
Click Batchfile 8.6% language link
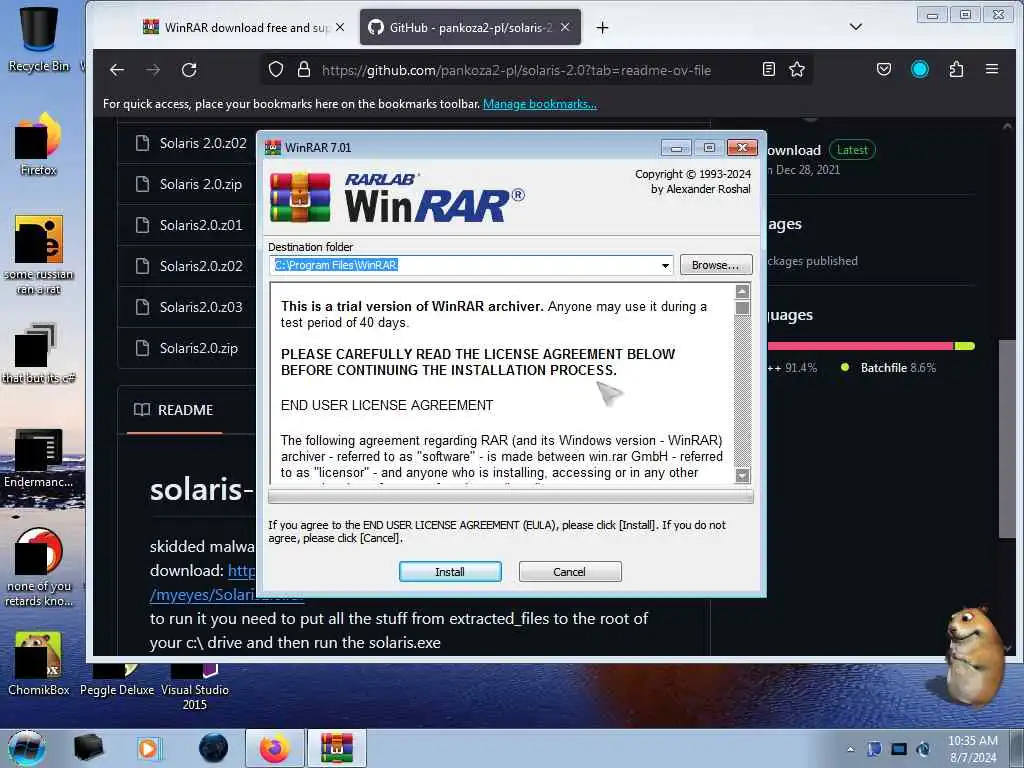(x=889, y=368)
